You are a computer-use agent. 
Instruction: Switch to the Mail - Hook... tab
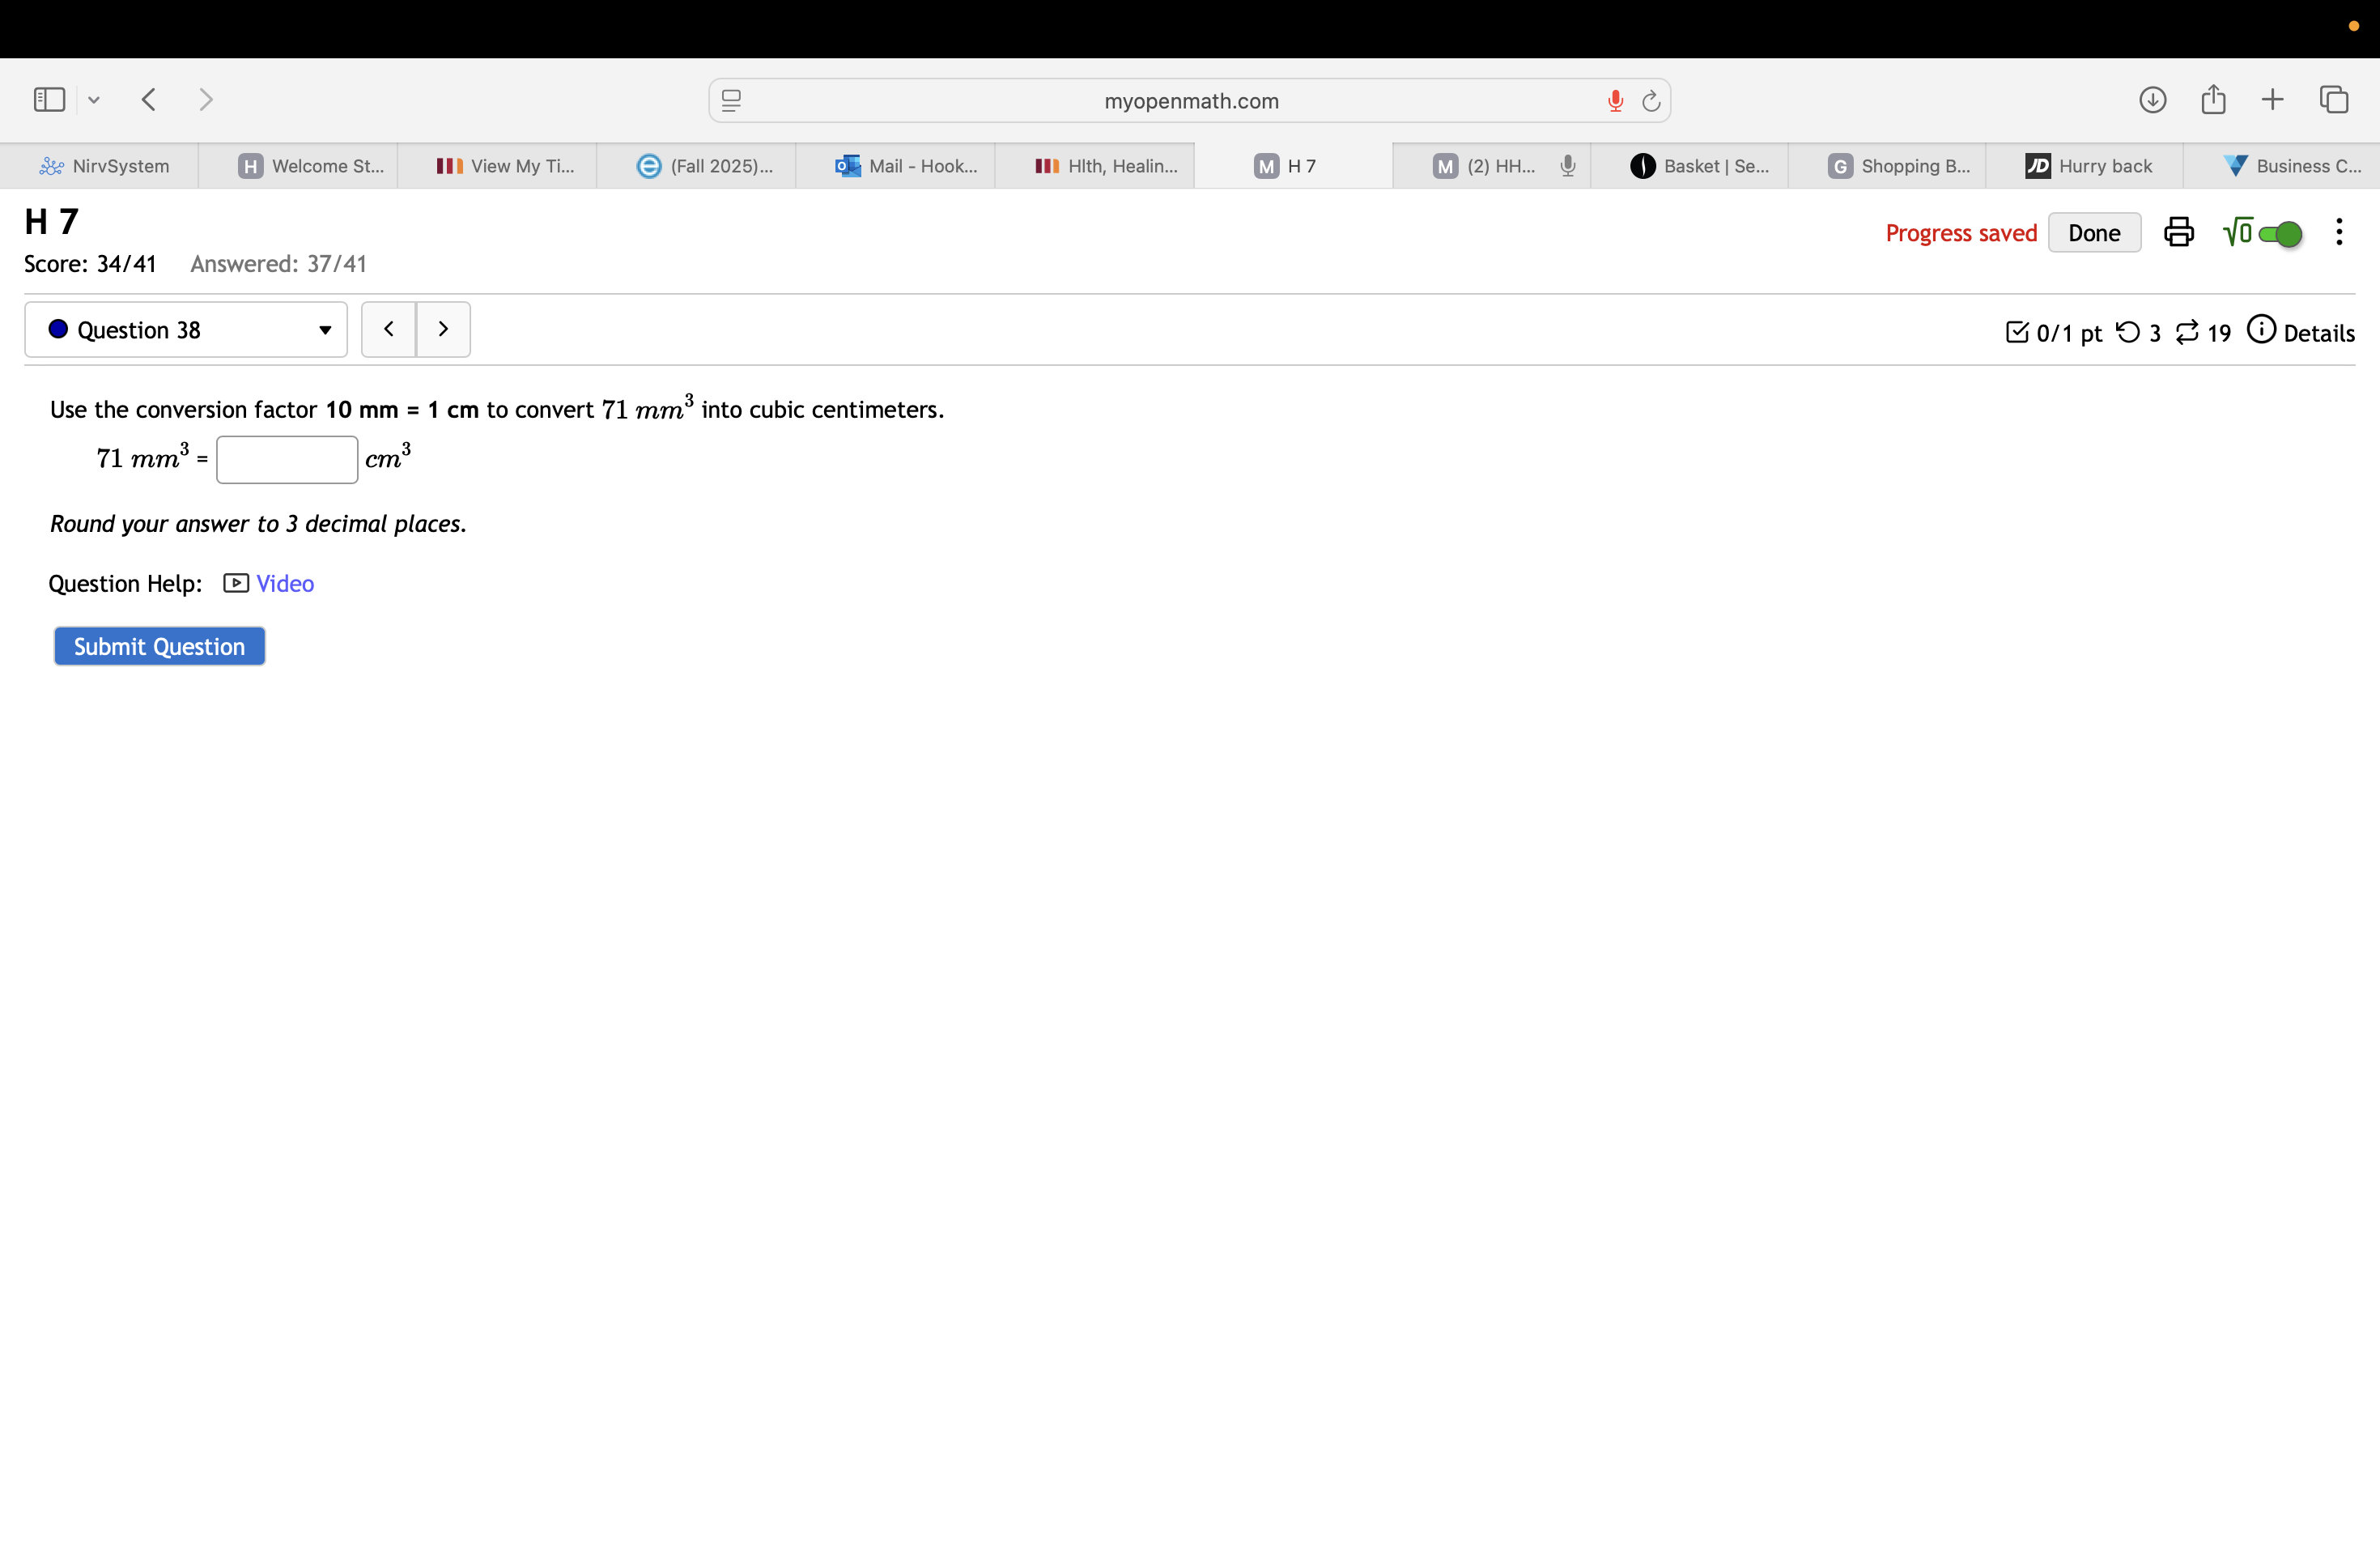tap(906, 166)
